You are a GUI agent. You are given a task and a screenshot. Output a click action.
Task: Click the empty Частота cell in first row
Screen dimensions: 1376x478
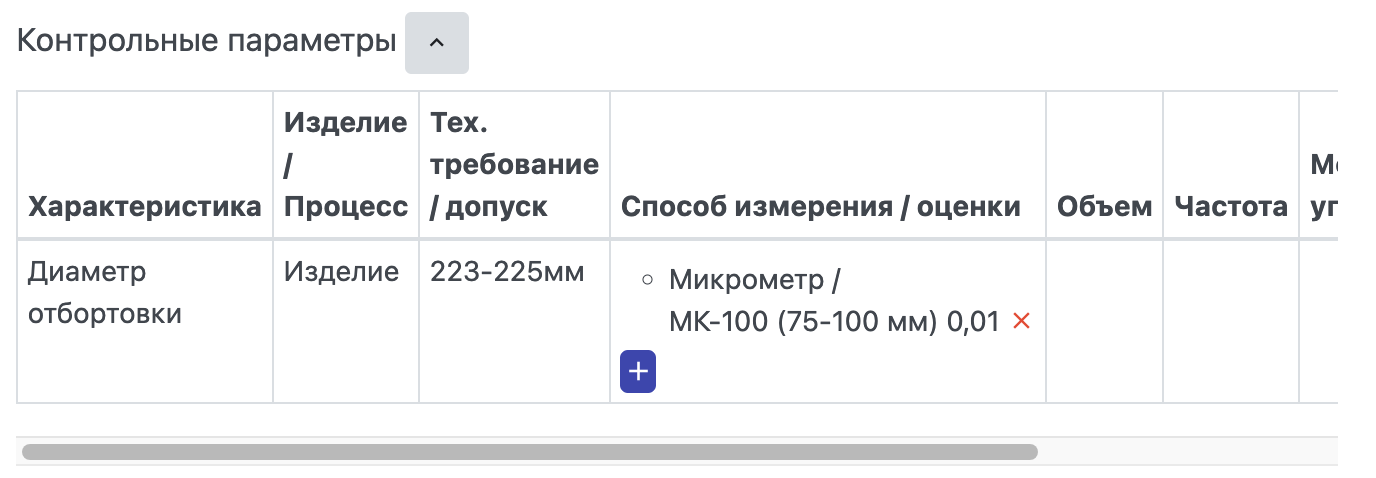tap(1231, 321)
